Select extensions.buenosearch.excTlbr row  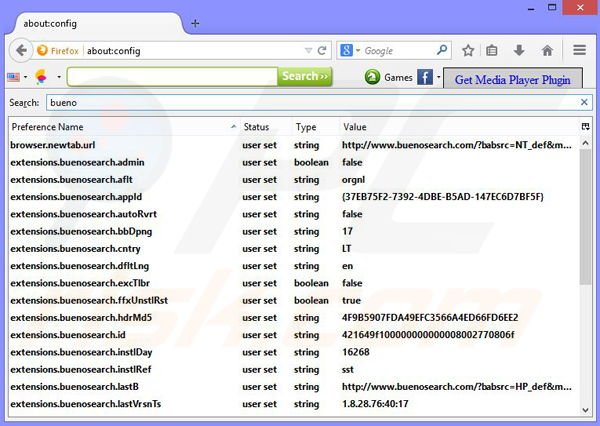pos(294,283)
